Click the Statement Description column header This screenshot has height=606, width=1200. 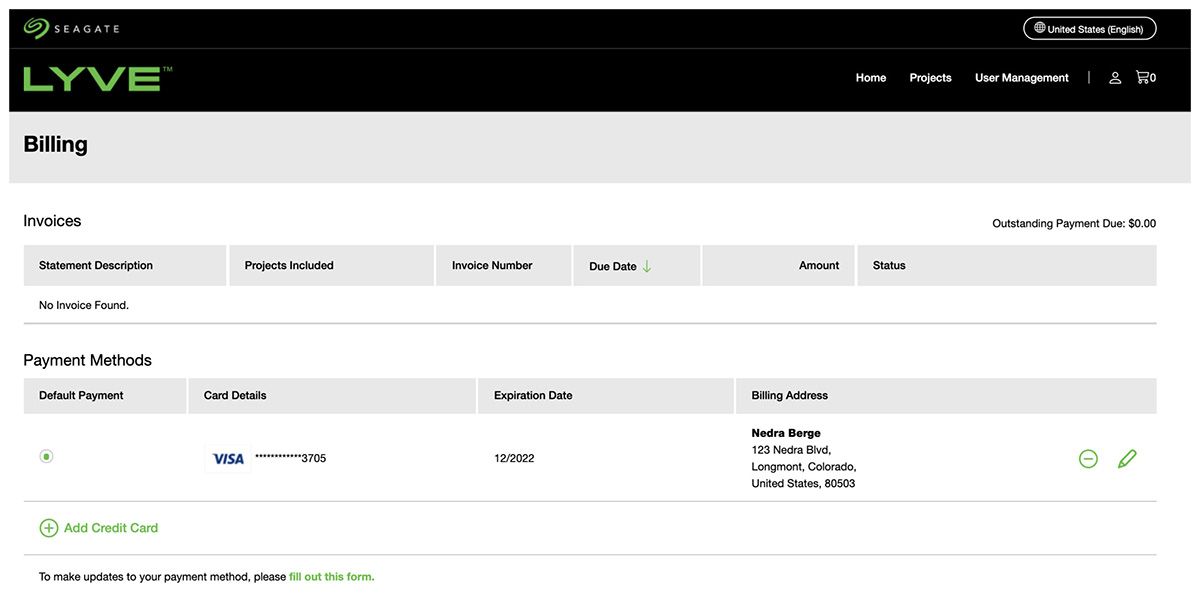(96, 266)
